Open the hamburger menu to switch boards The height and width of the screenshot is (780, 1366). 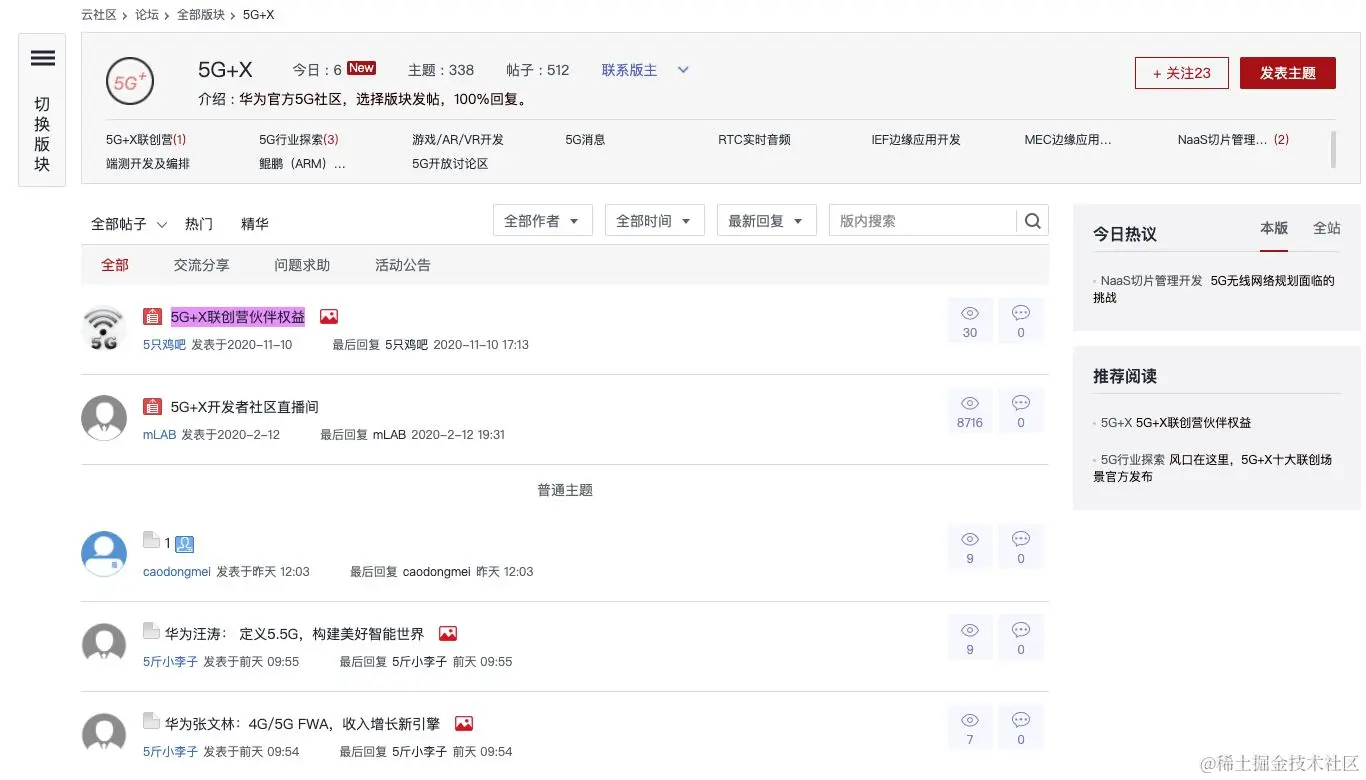43,59
